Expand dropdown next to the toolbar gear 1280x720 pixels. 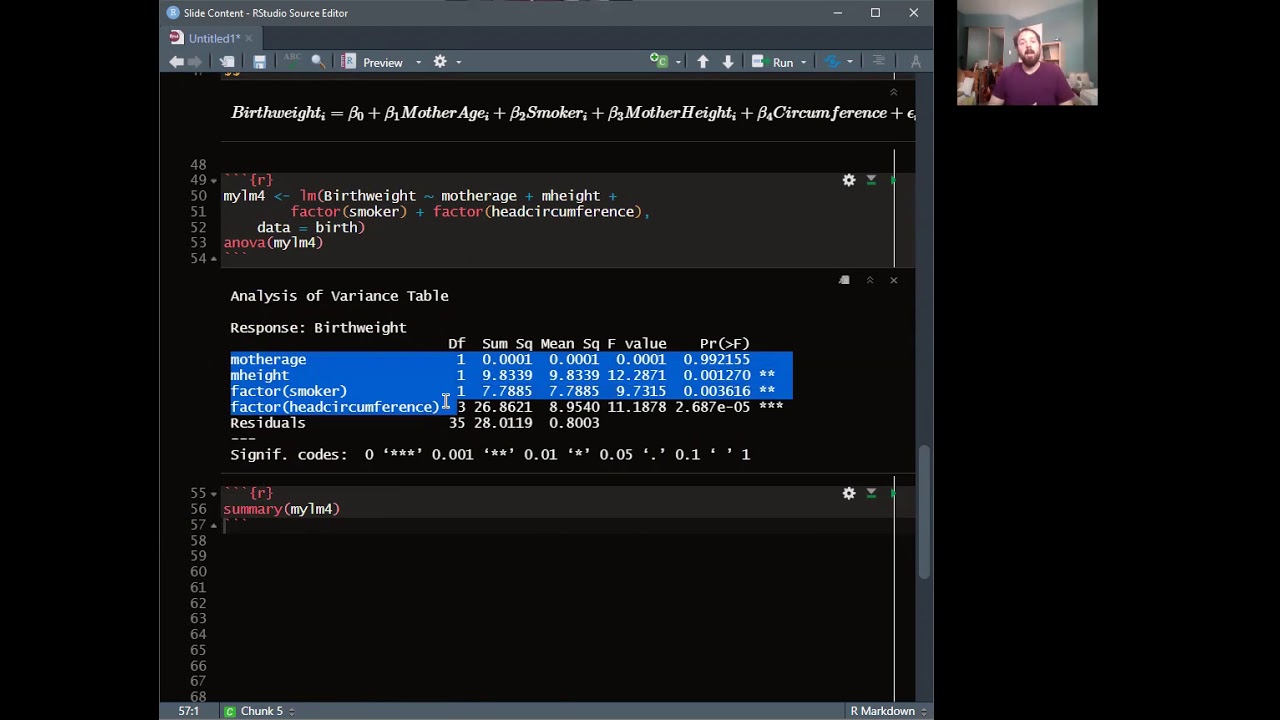[459, 62]
